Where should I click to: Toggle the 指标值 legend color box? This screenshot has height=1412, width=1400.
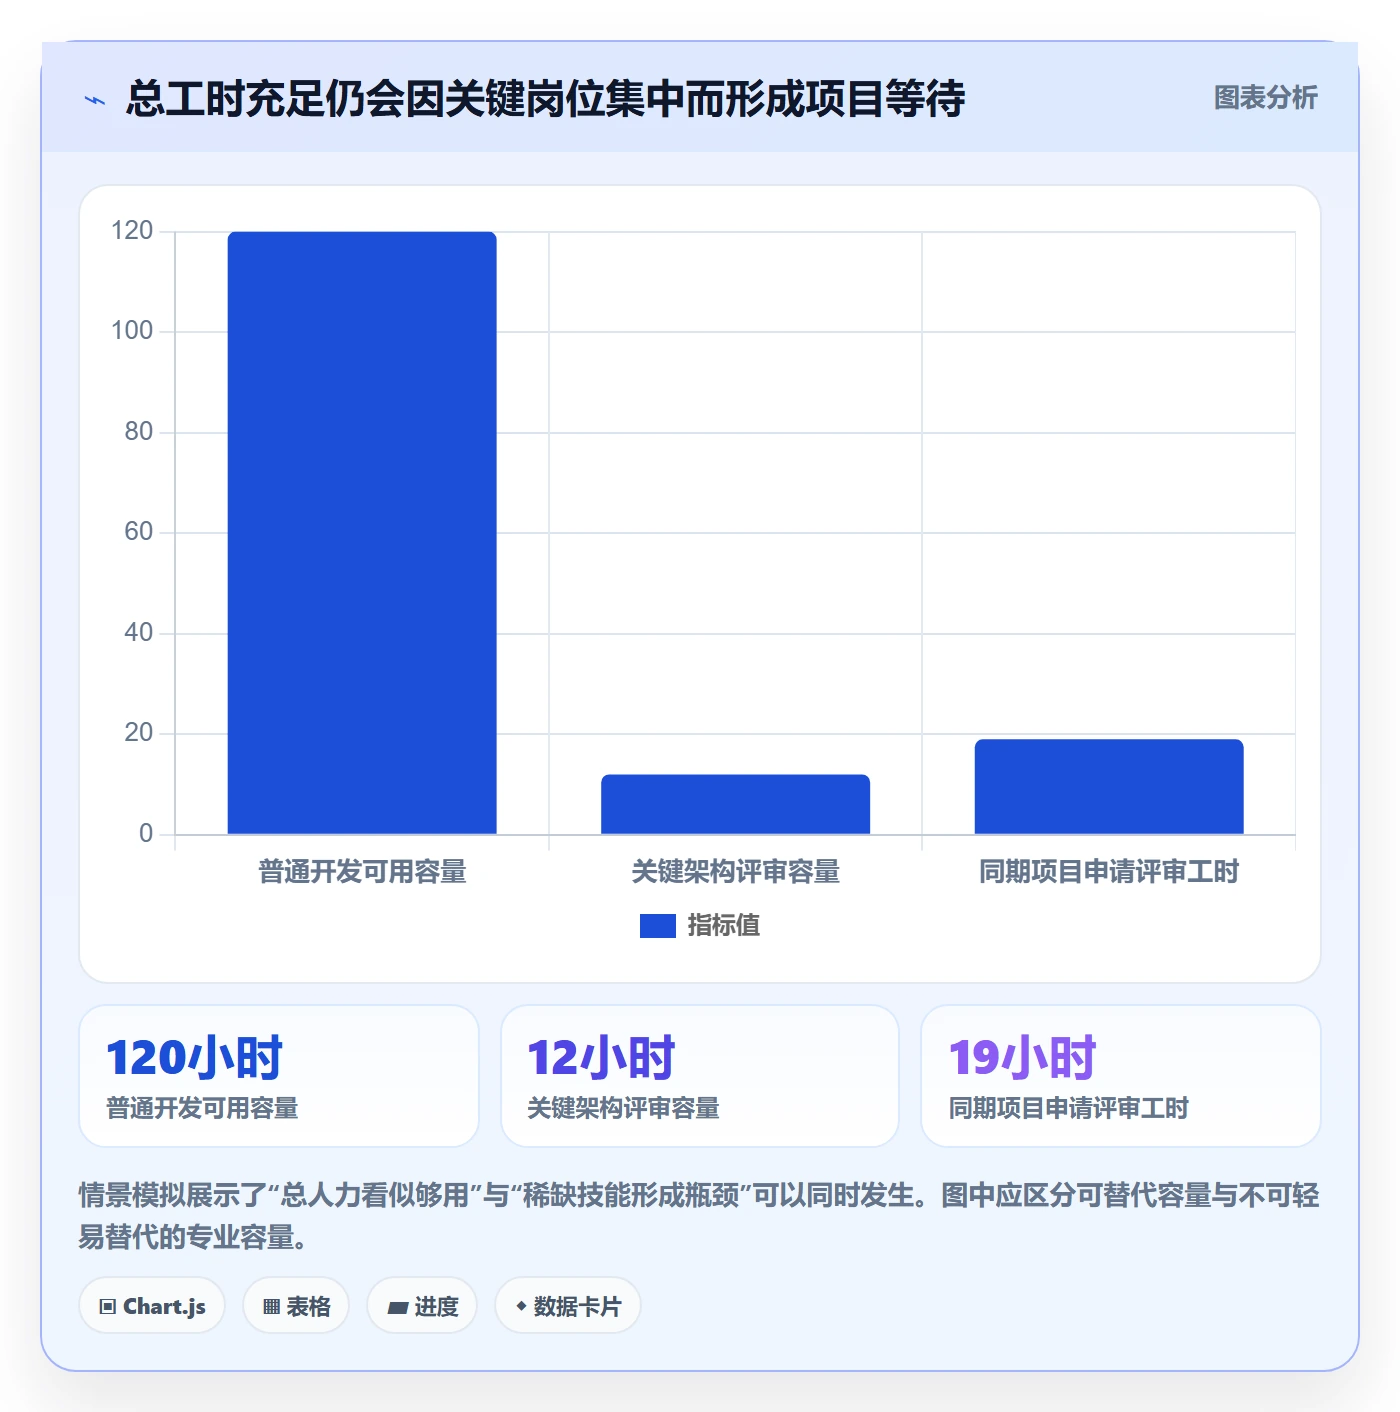[x=658, y=926]
